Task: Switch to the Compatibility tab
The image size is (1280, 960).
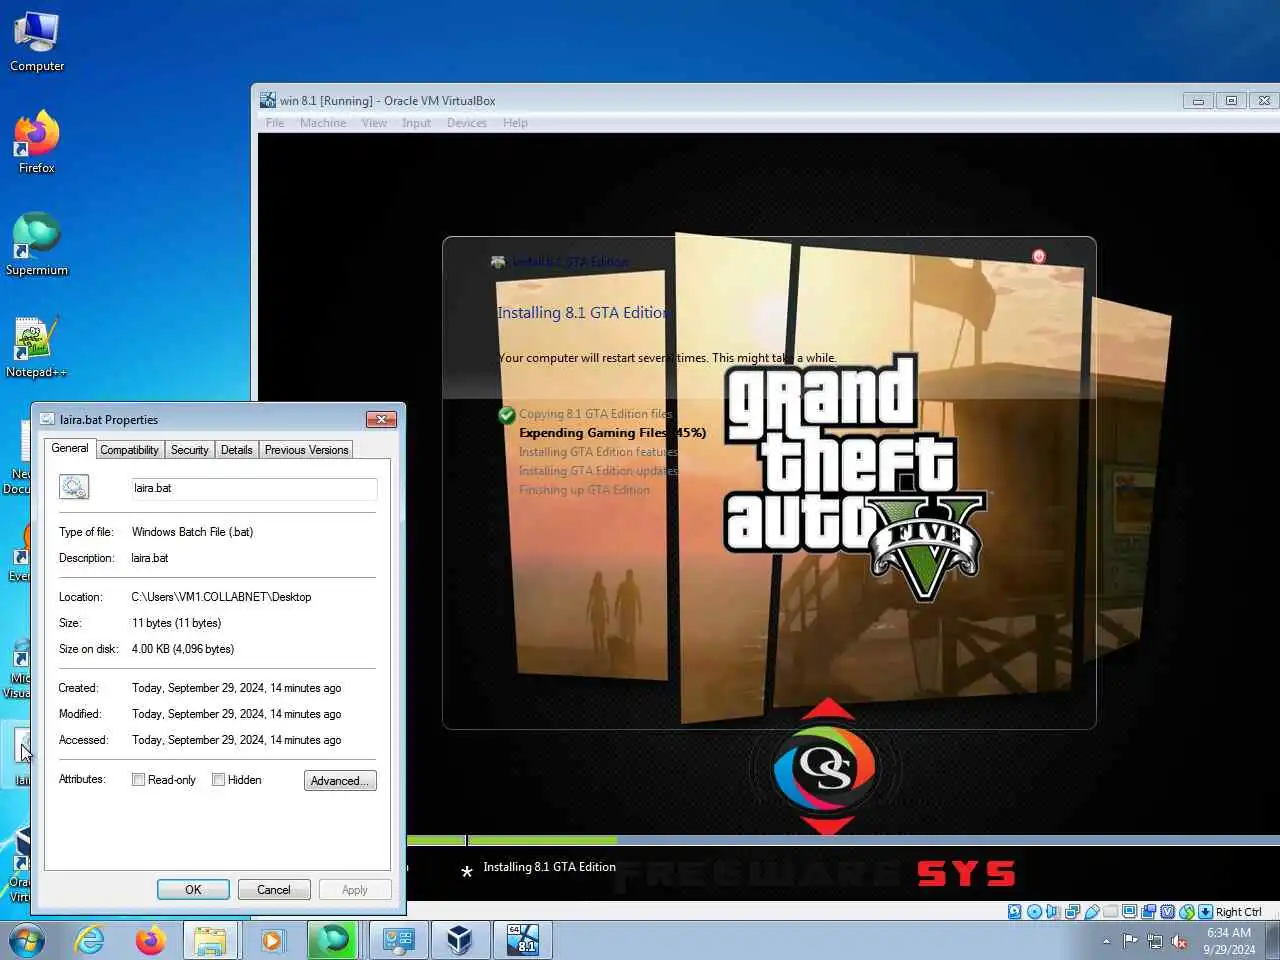Action: pyautogui.click(x=129, y=450)
